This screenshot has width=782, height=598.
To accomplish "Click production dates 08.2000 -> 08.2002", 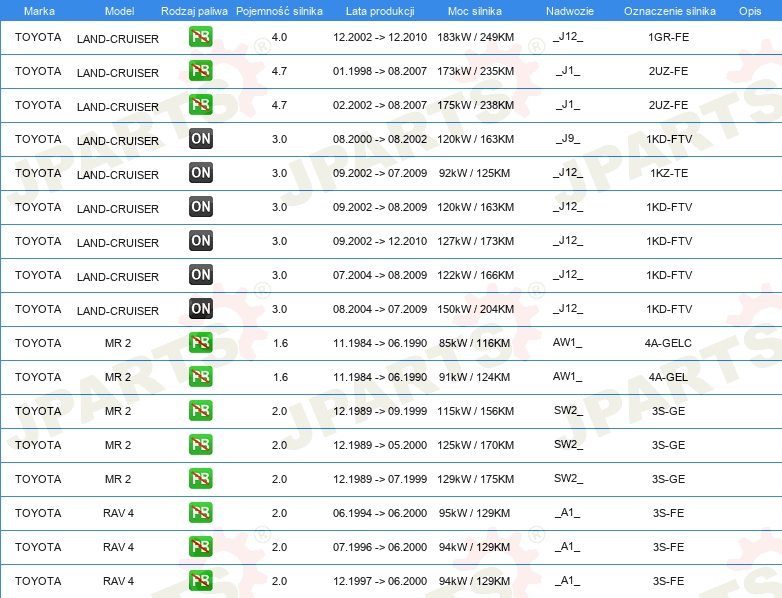I will tap(380, 139).
